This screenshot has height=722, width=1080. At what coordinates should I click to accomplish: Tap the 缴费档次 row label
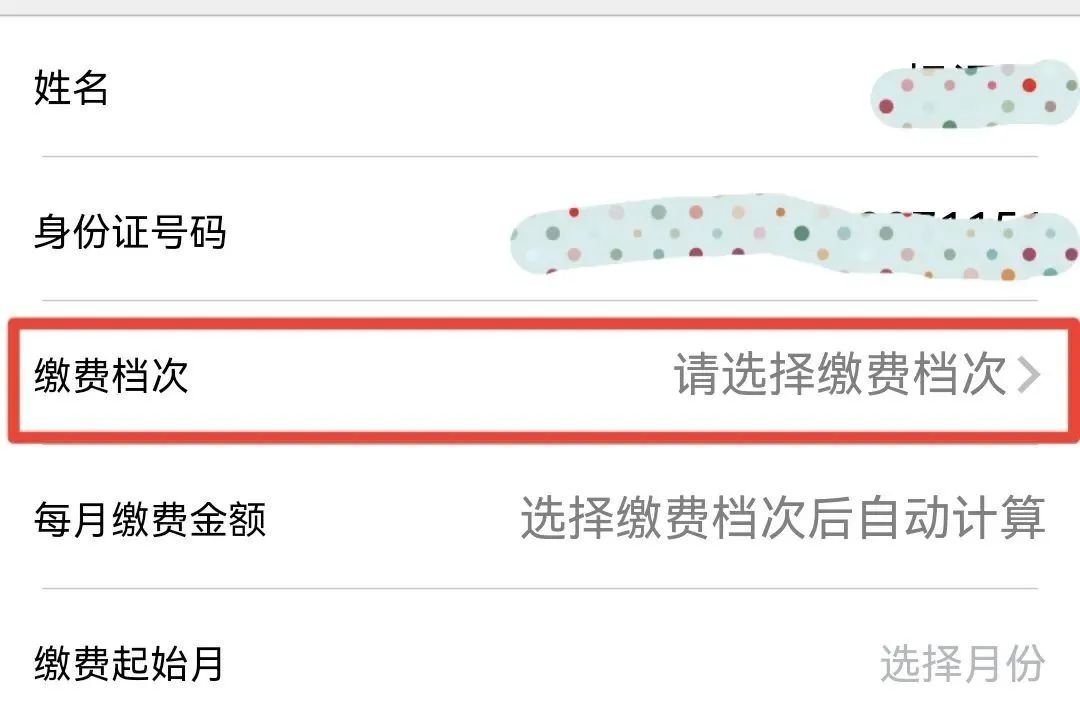pyautogui.click(x=111, y=377)
